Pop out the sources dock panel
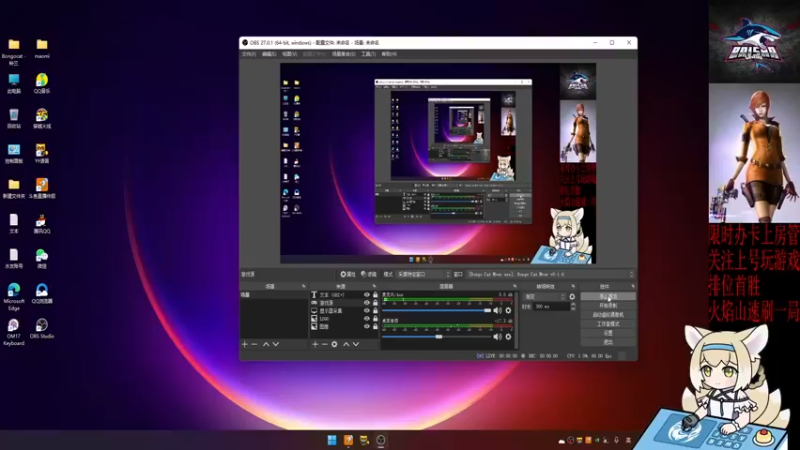Screen dimensions: 800x450 (374, 286)
